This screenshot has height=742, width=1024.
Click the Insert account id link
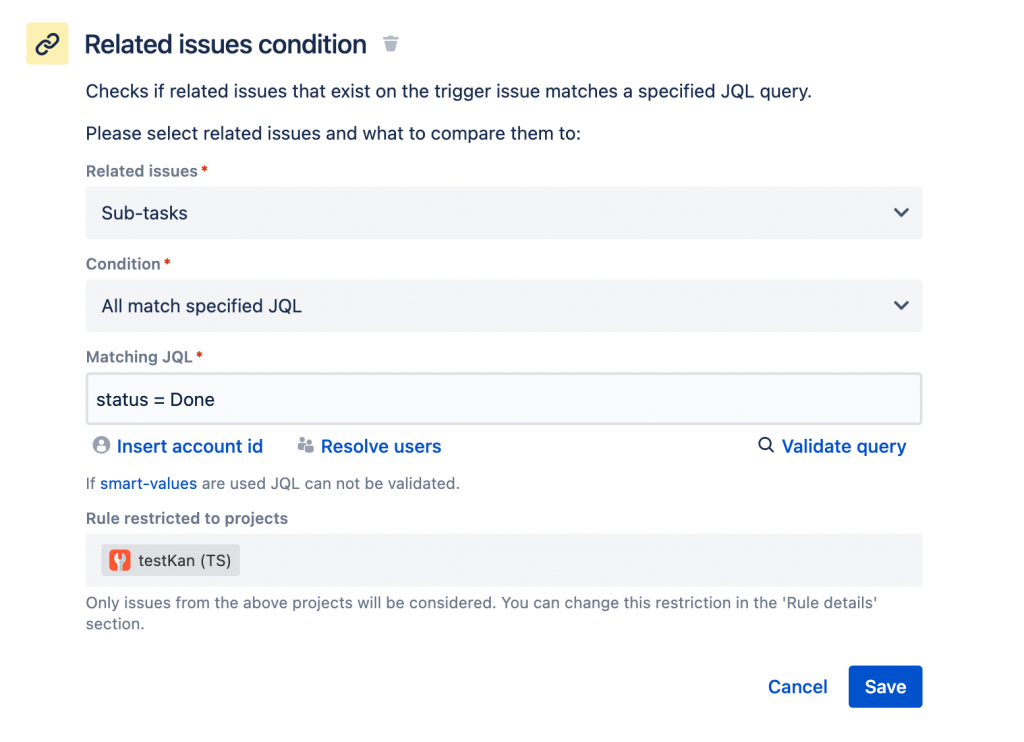[190, 446]
